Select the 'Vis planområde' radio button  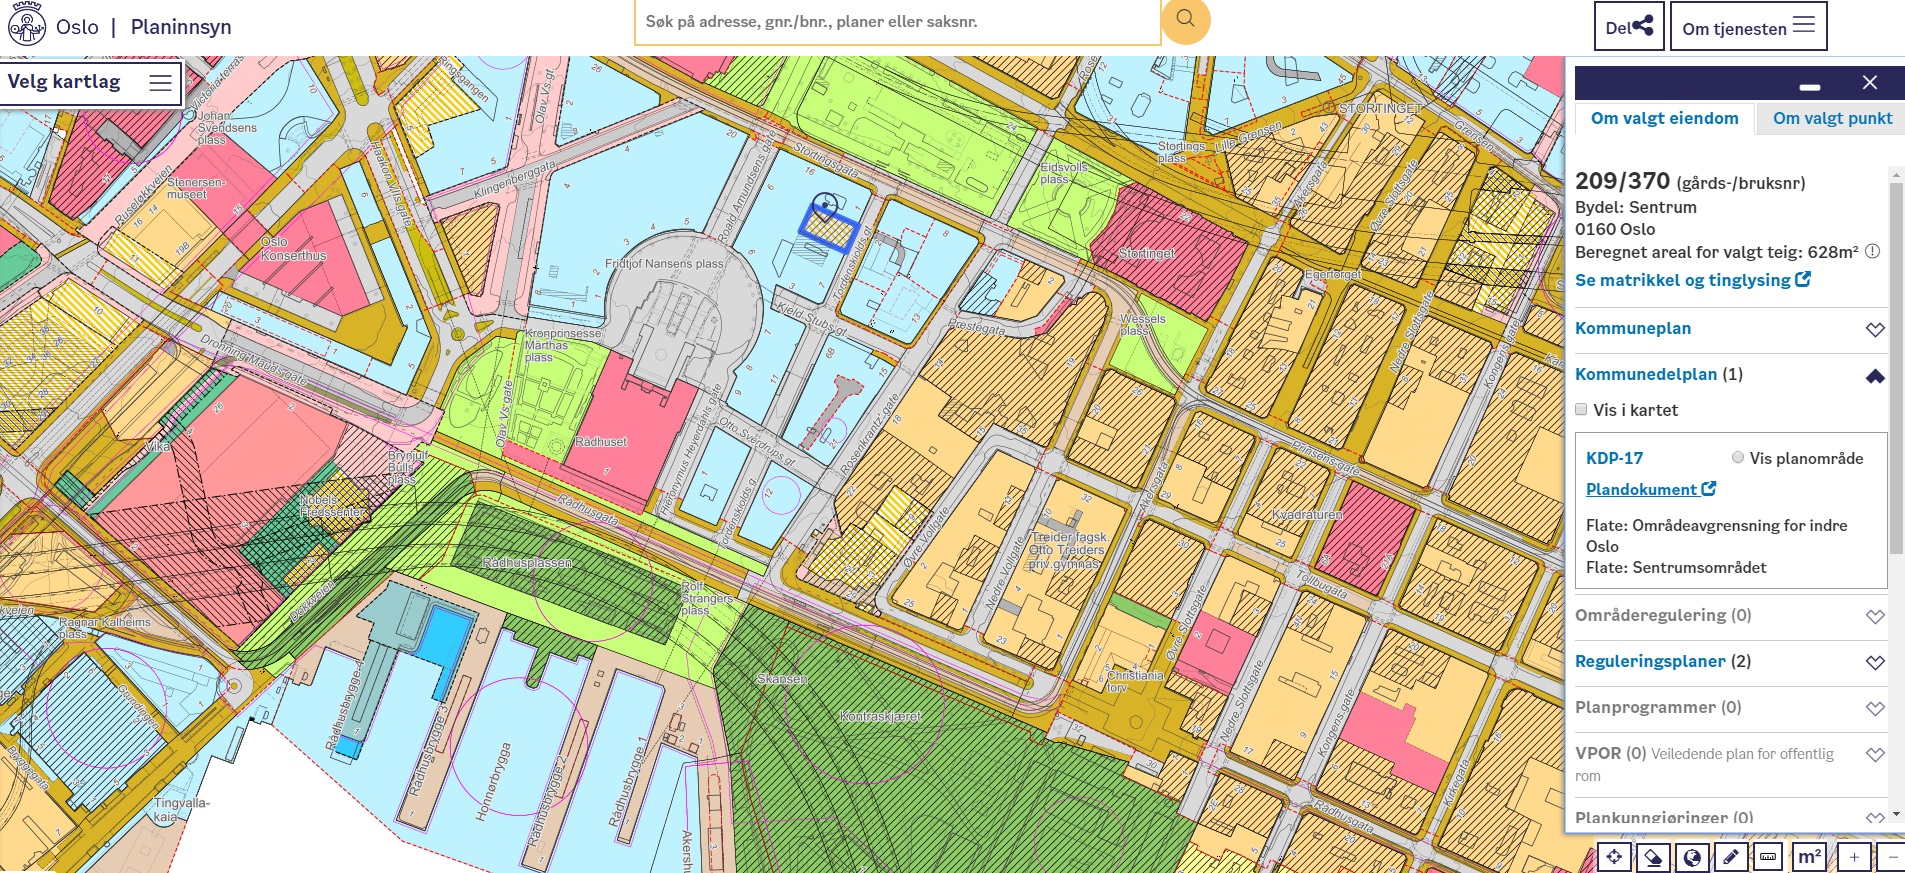click(1738, 457)
